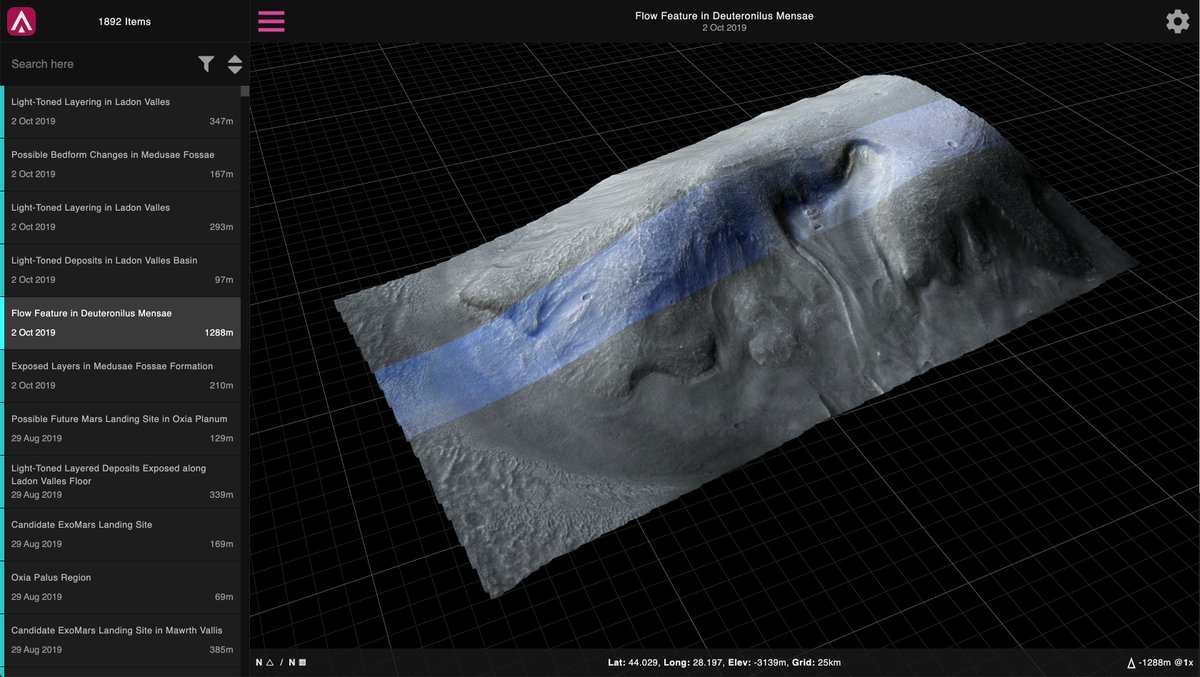Viewport: 1200px width, 677px height.
Task: Click the list scrollbar thumb
Action: [x=245, y=91]
